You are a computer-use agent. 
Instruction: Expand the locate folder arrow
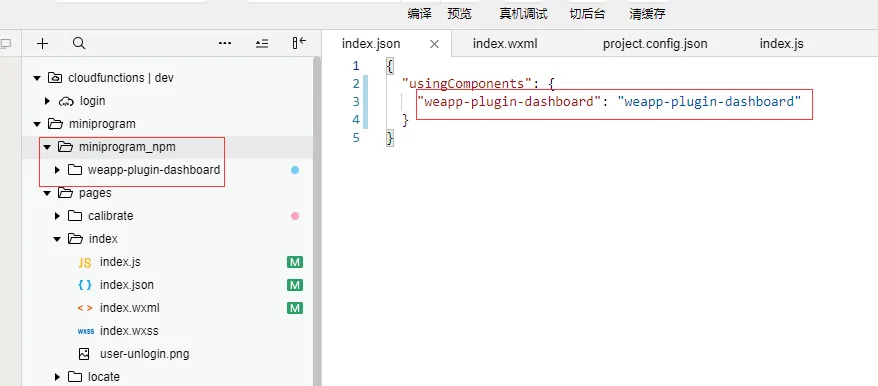coord(57,377)
